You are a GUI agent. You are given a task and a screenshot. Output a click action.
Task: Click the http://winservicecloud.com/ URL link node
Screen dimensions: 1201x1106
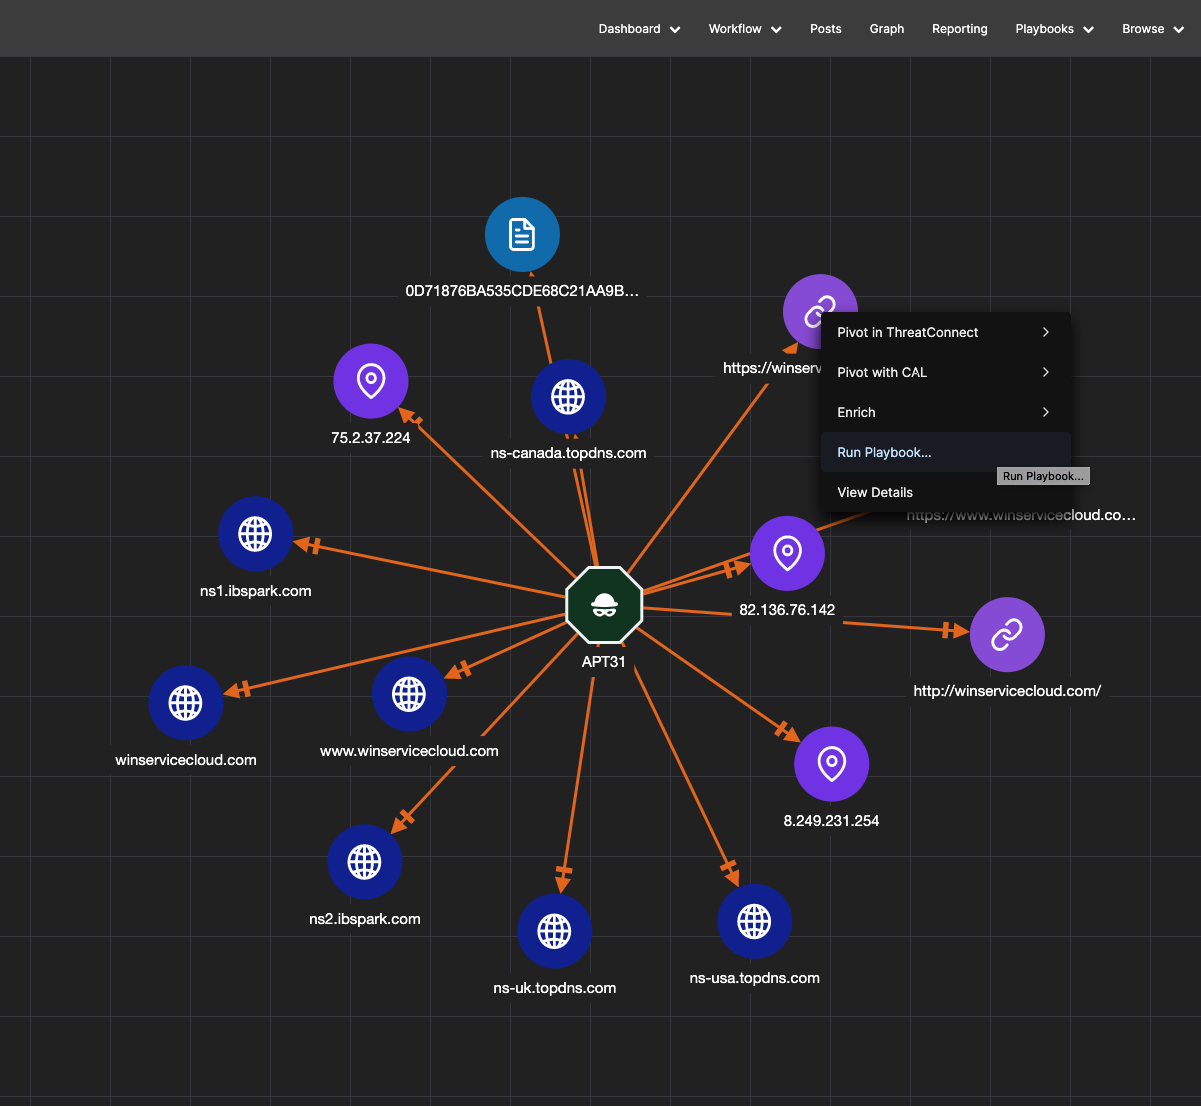point(1007,635)
